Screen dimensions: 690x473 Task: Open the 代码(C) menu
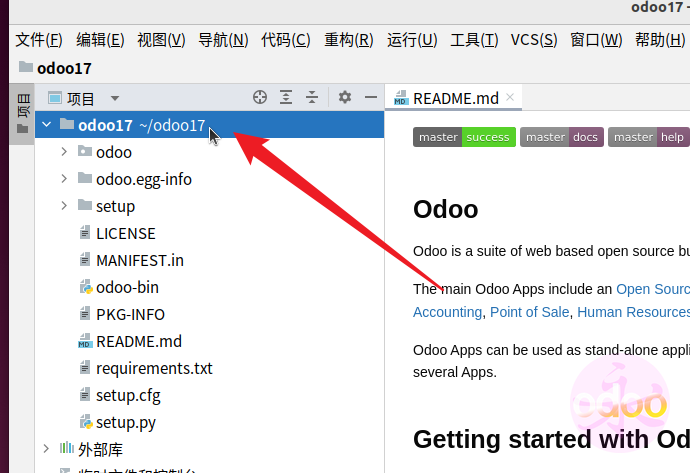coord(286,40)
